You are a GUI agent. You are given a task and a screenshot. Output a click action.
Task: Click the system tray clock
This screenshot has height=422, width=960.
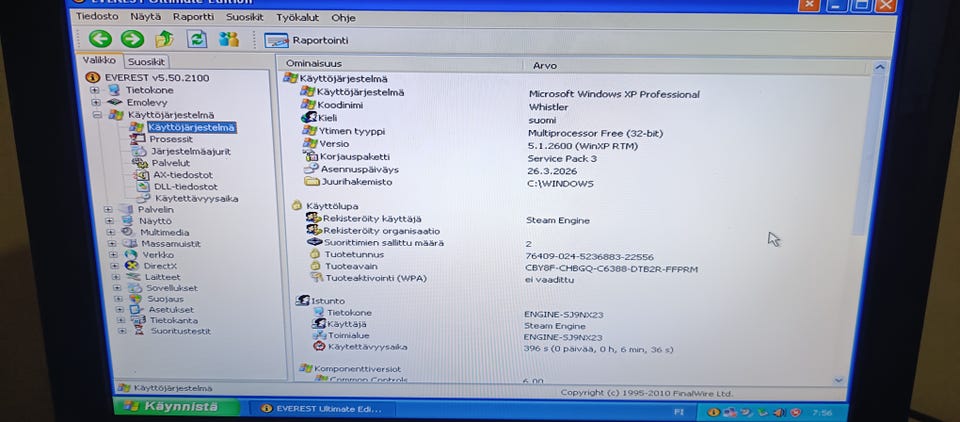[822, 413]
